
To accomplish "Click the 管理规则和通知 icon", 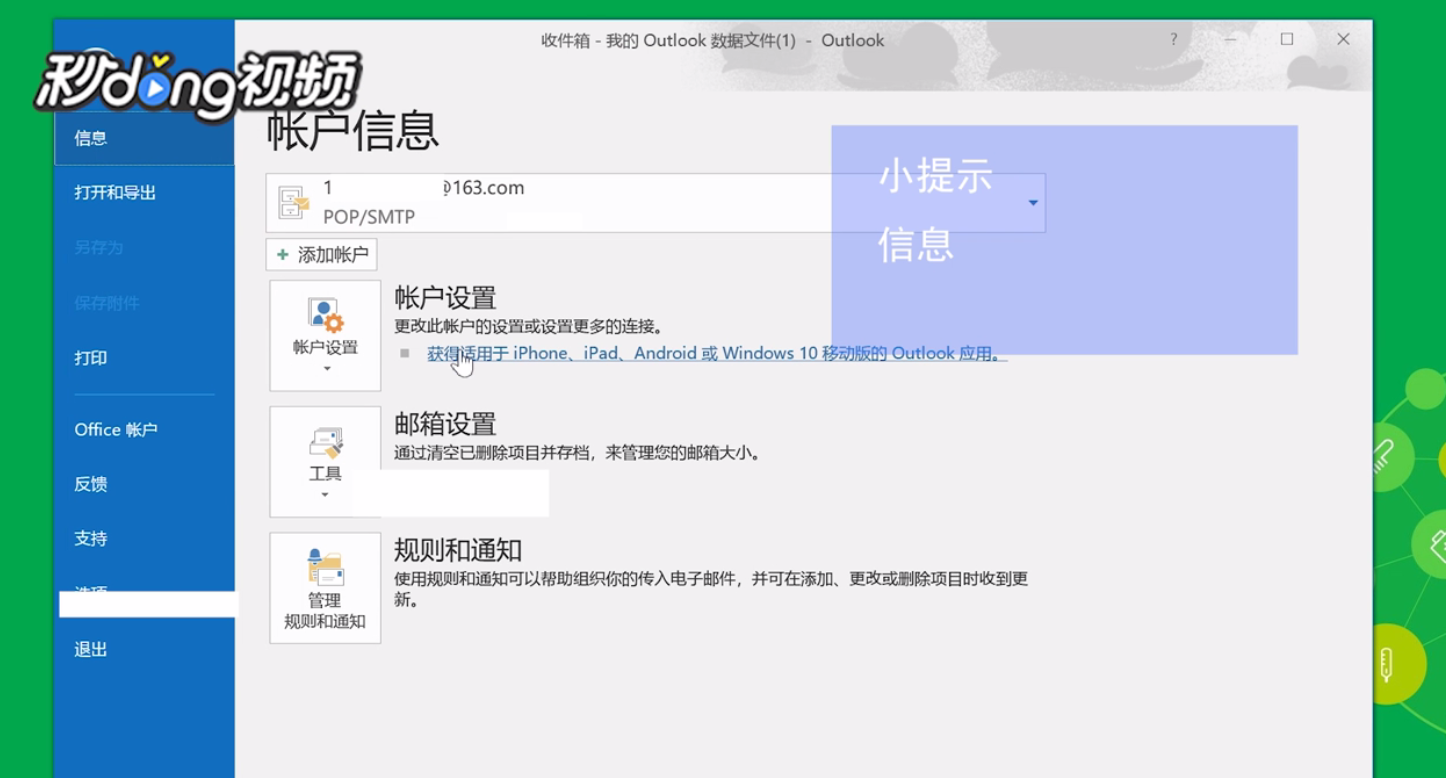I will [x=325, y=568].
